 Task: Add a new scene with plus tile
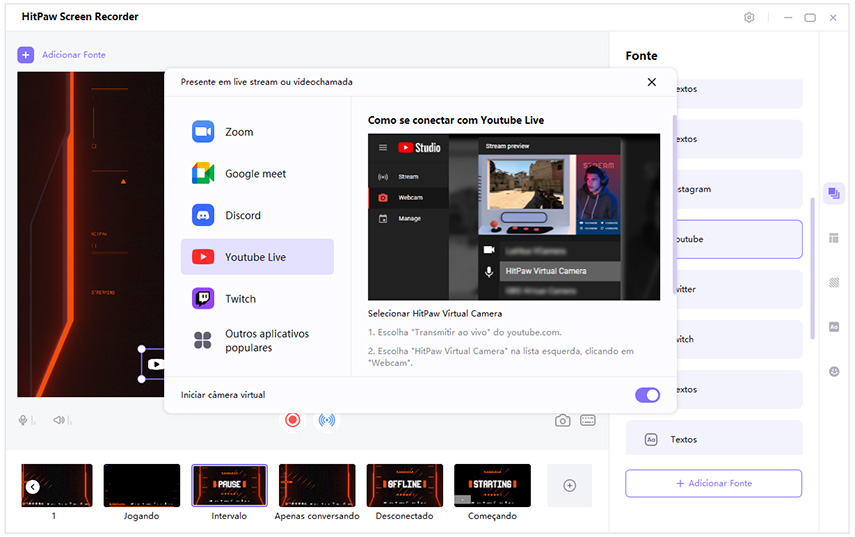coord(570,485)
